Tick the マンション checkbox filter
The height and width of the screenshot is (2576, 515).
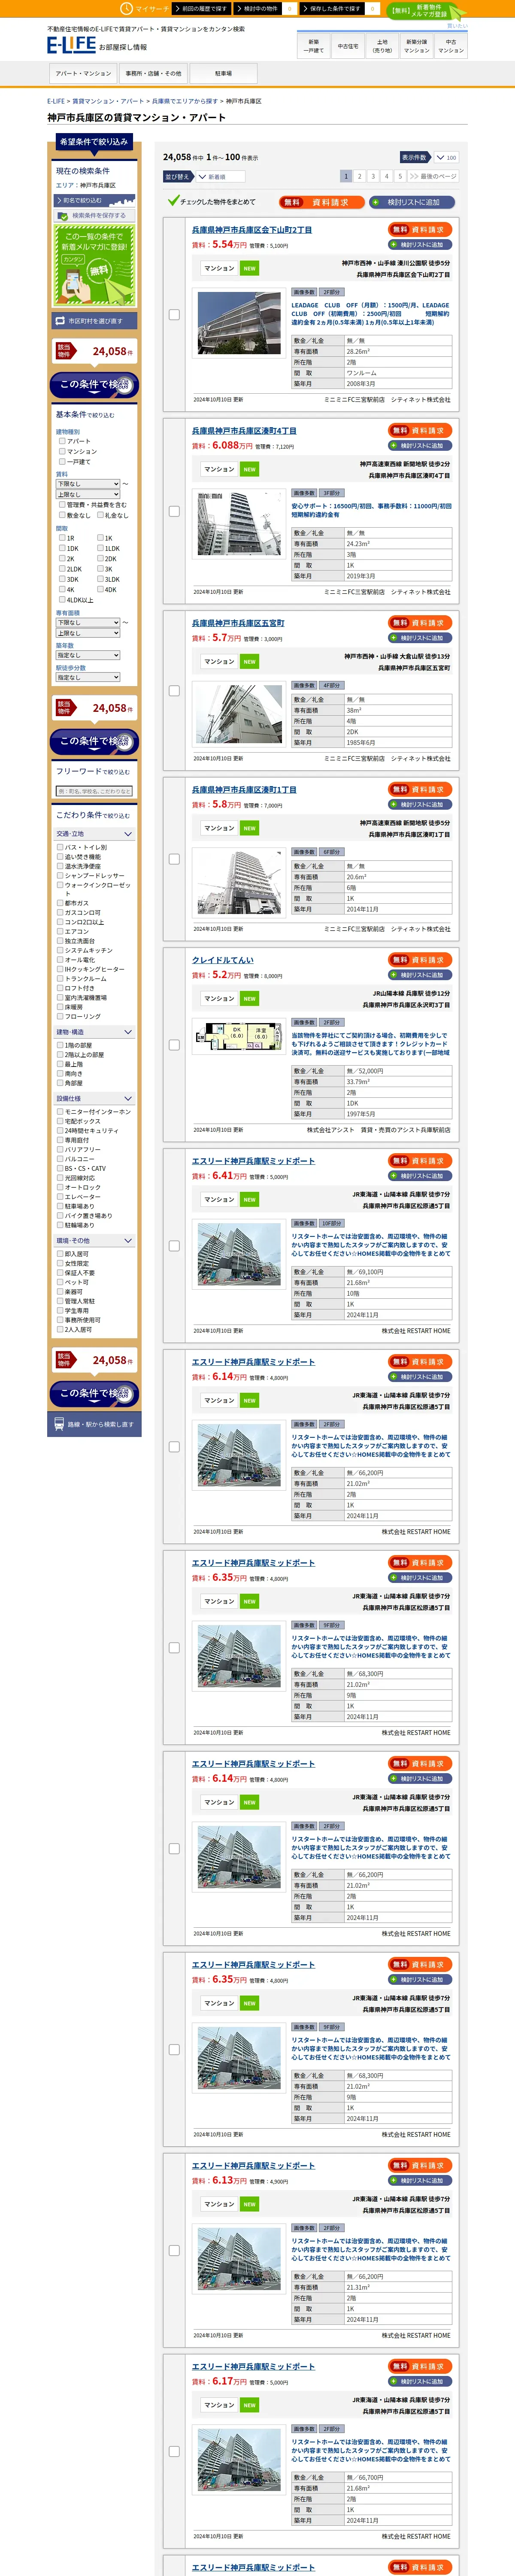pyautogui.click(x=62, y=451)
